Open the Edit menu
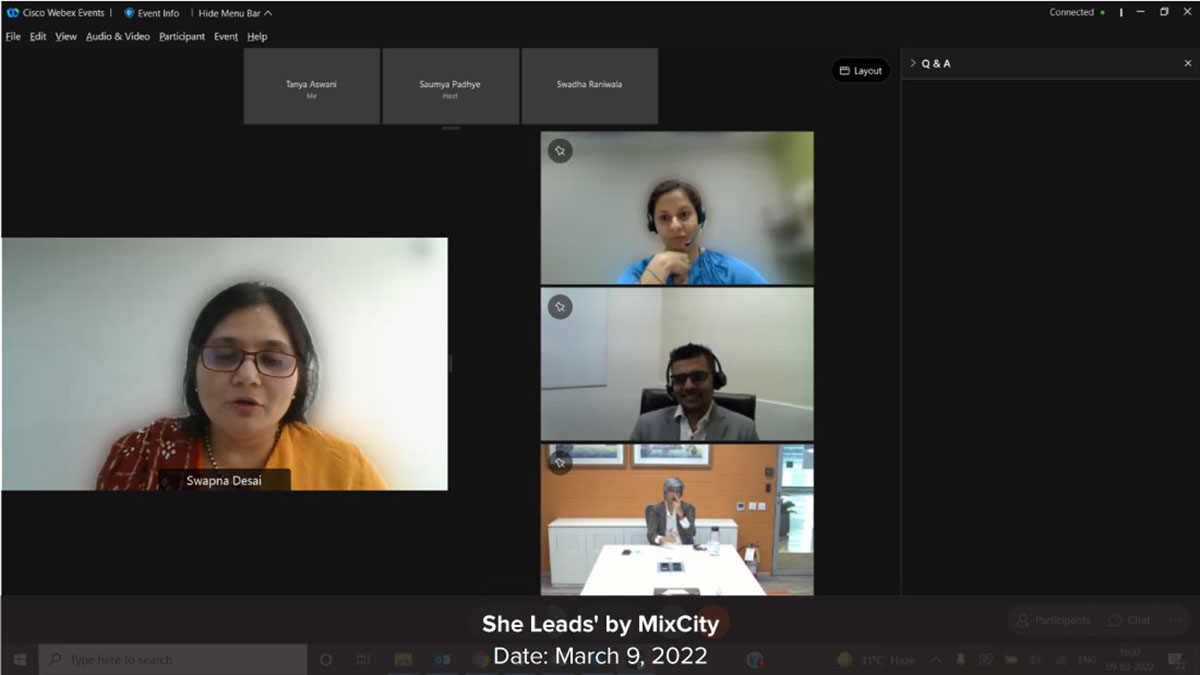The image size is (1200, 675). click(x=38, y=37)
